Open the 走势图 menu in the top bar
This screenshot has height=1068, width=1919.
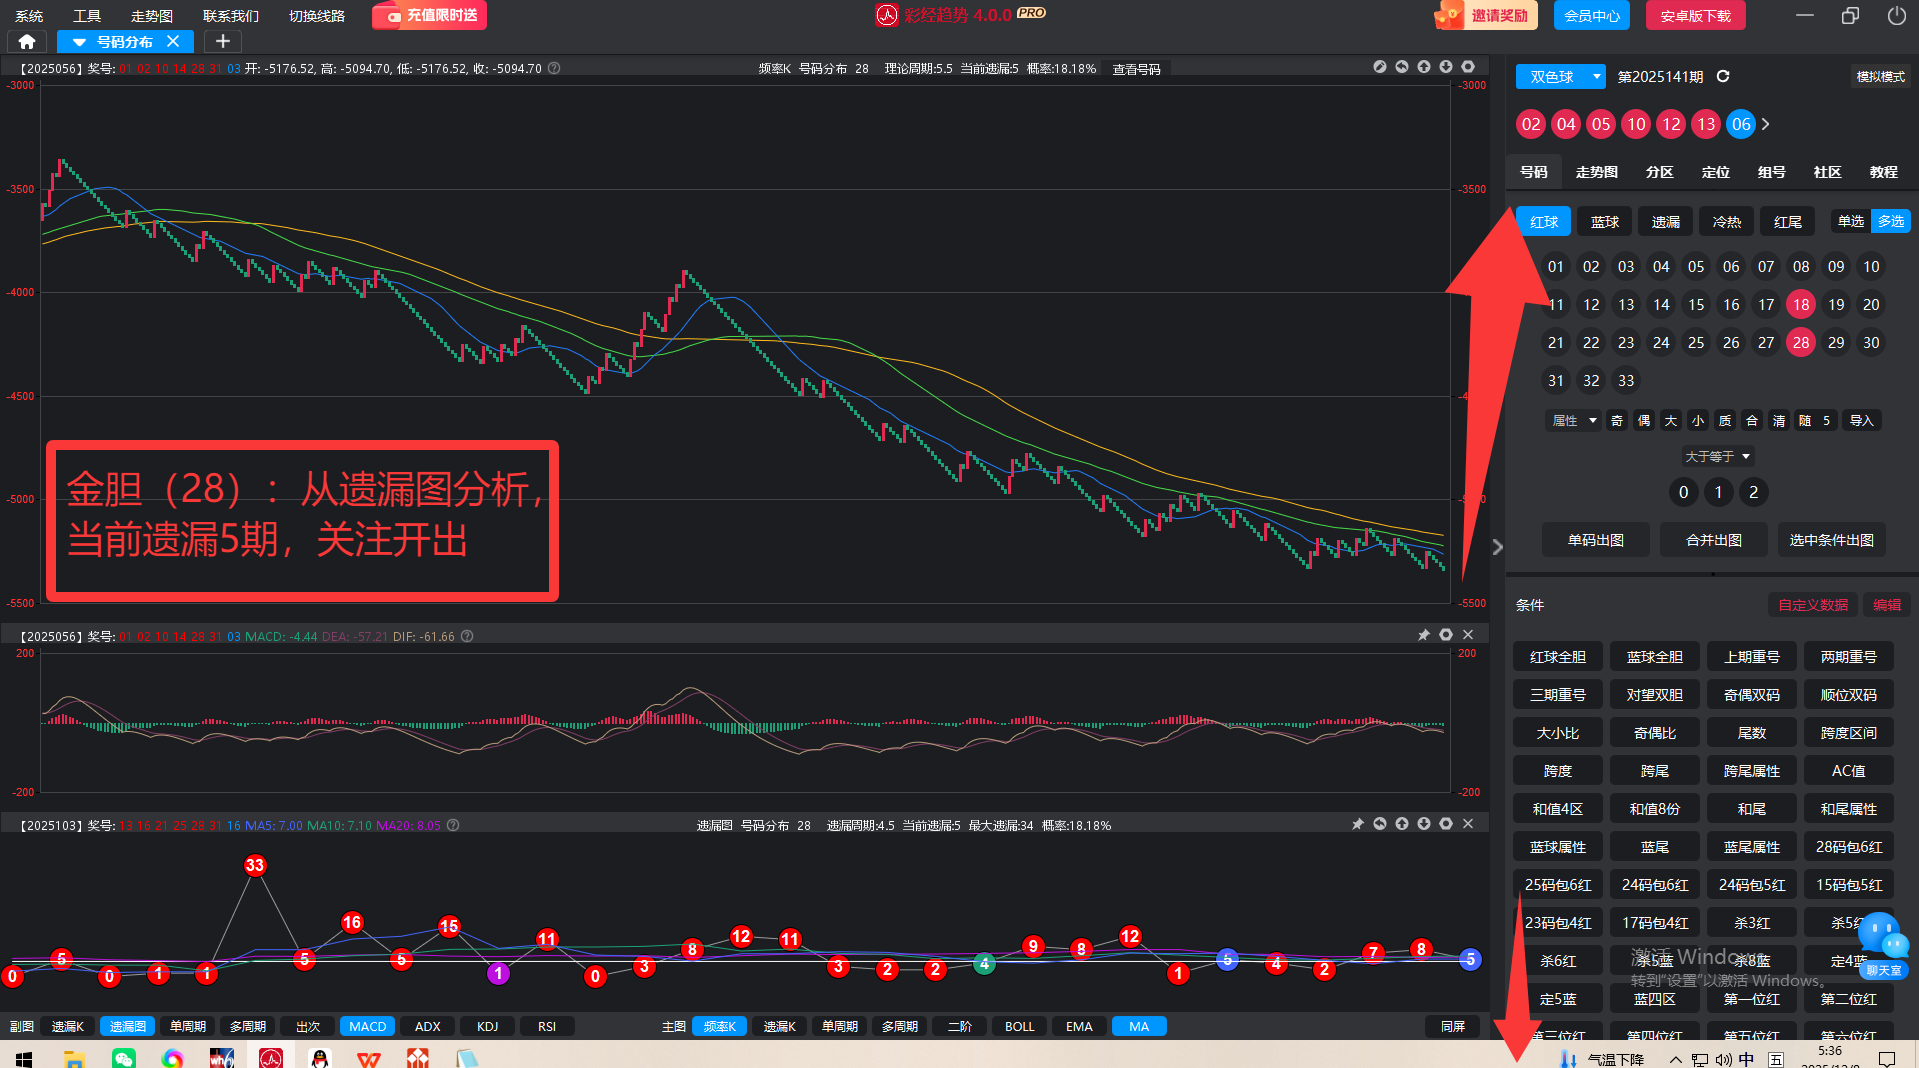(152, 16)
